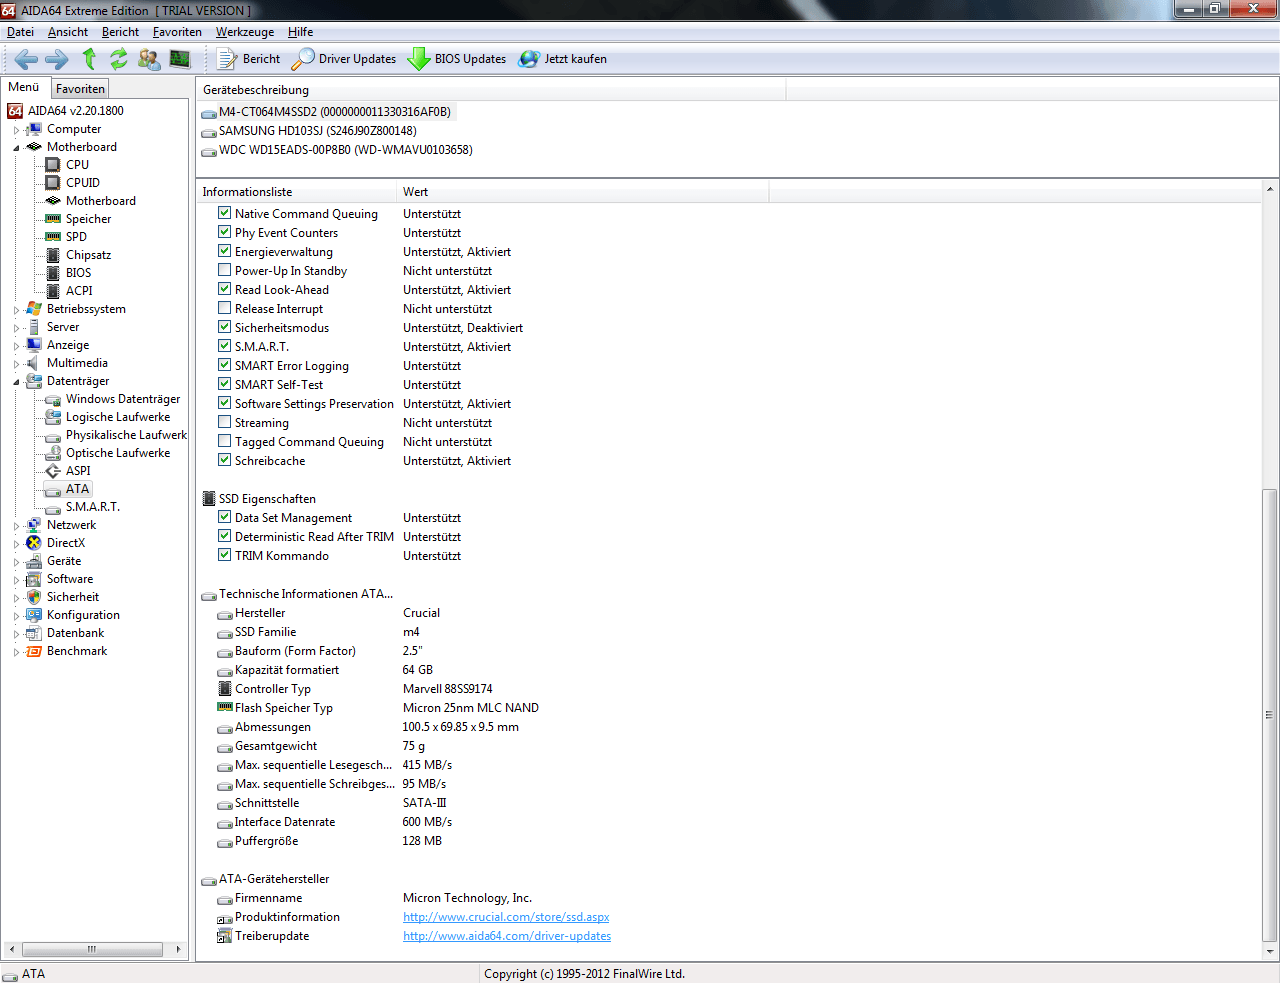Toggle the Streaming checkbox
The image size is (1280, 984).
click(225, 422)
